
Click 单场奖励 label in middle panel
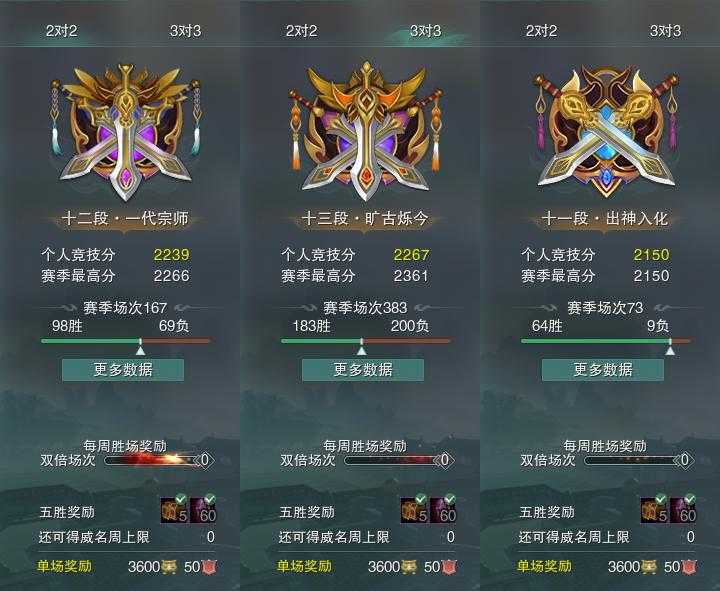[x=304, y=567]
